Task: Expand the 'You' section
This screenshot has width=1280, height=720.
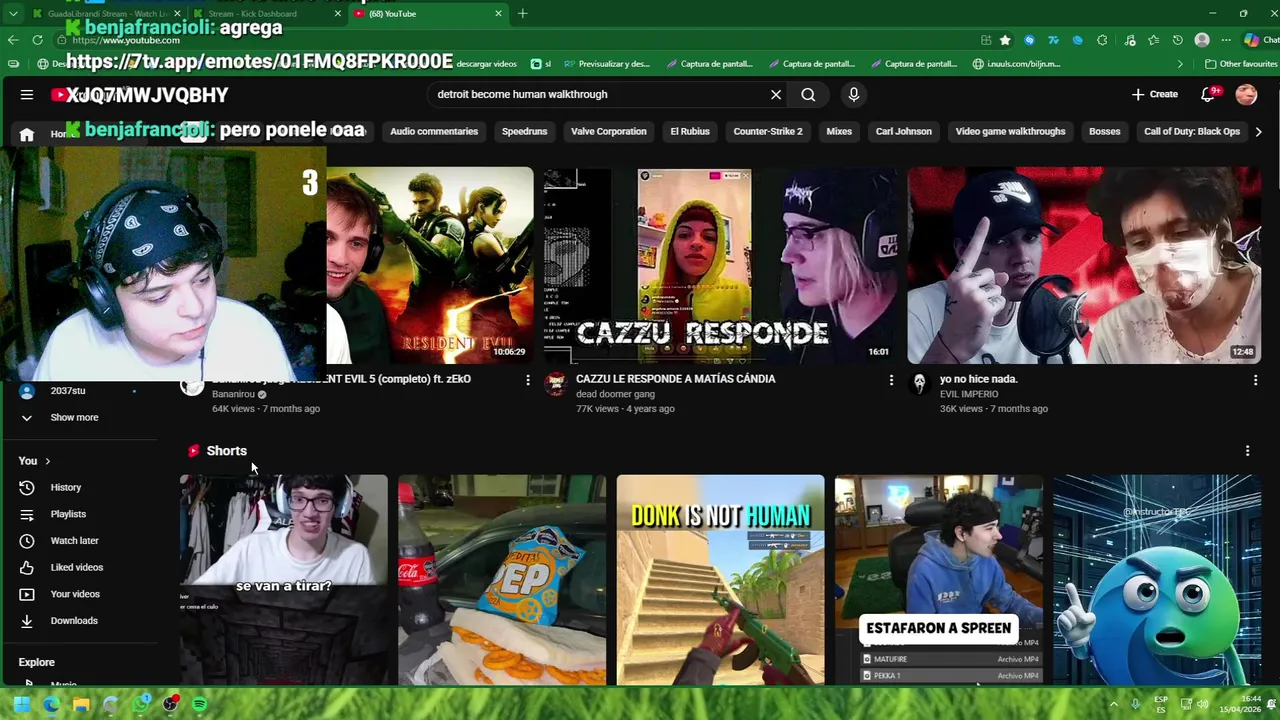Action: coord(35,461)
